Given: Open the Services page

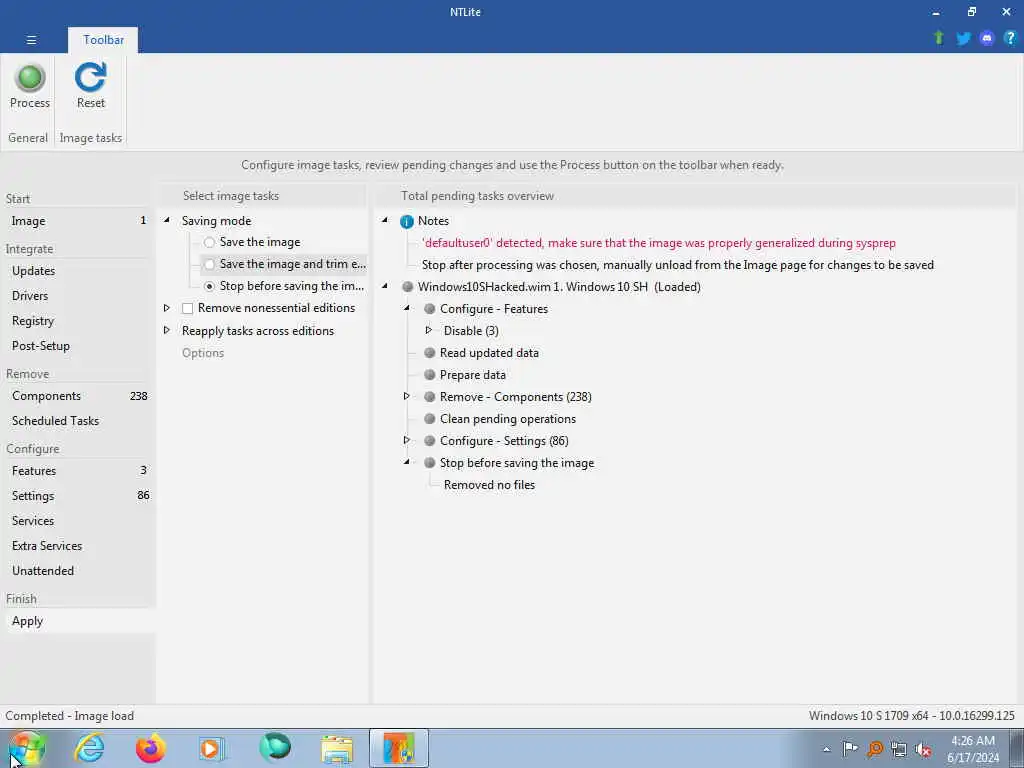Looking at the screenshot, I should point(78,520).
